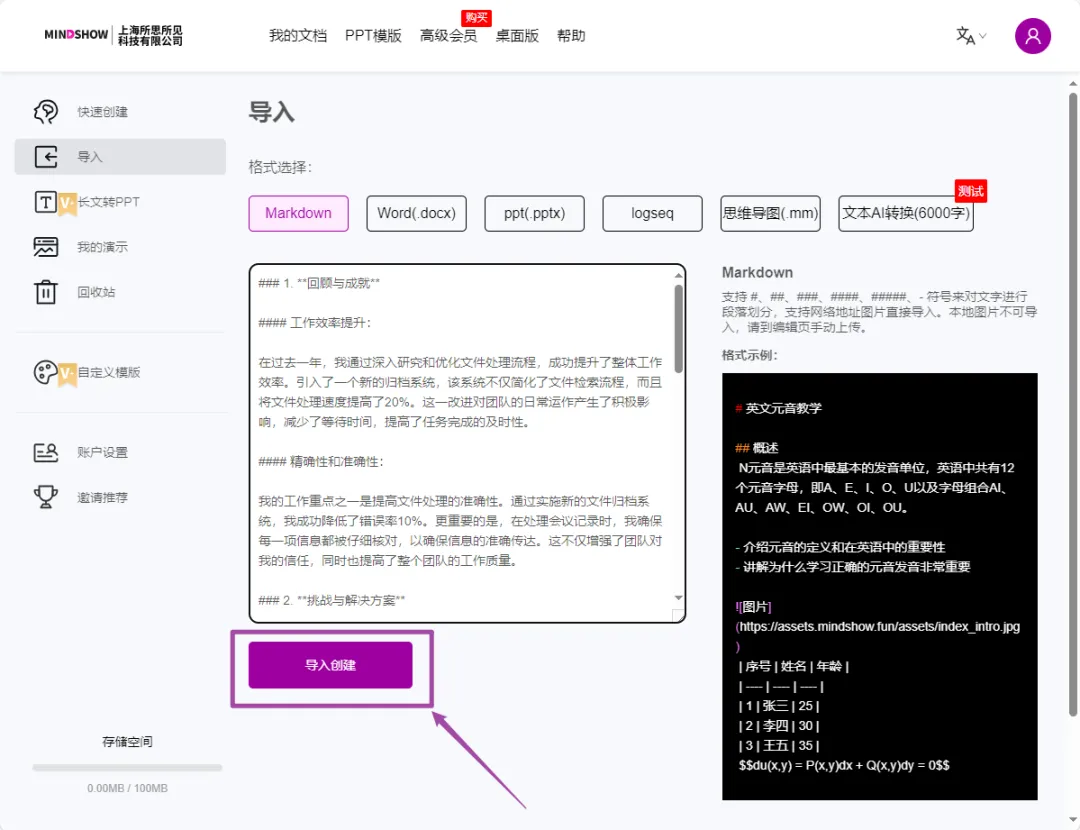Click the page scrollbar up arrow
This screenshot has height=830, width=1080.
pyautogui.click(x=1072, y=83)
